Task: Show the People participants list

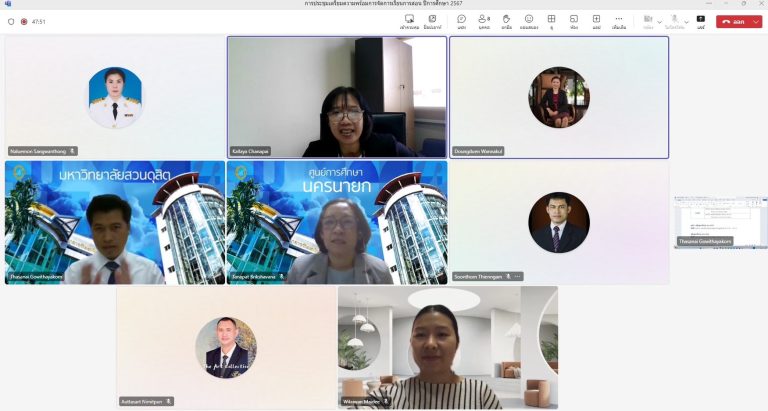Action: [x=484, y=20]
